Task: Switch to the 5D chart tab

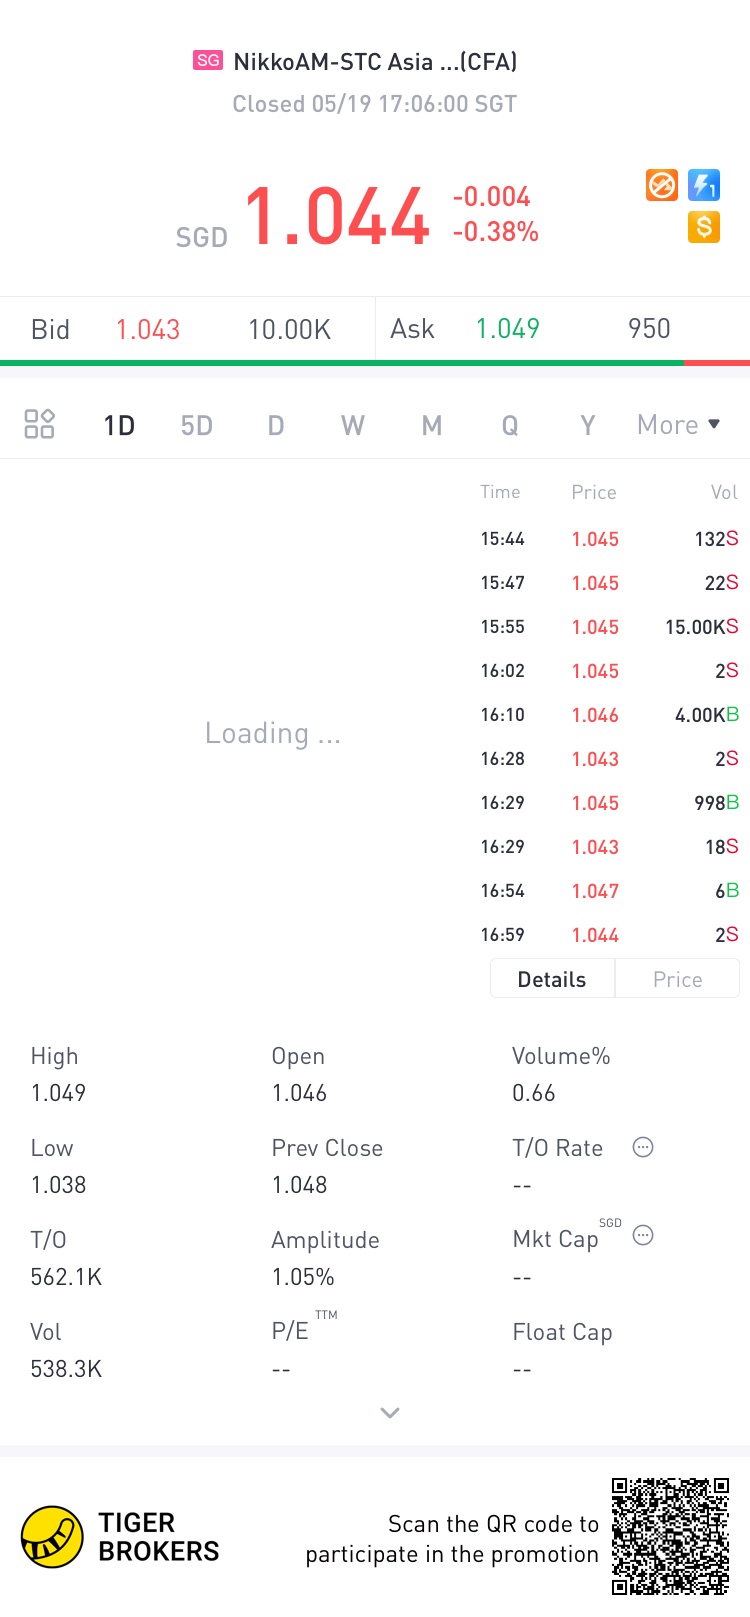Action: coord(197,426)
